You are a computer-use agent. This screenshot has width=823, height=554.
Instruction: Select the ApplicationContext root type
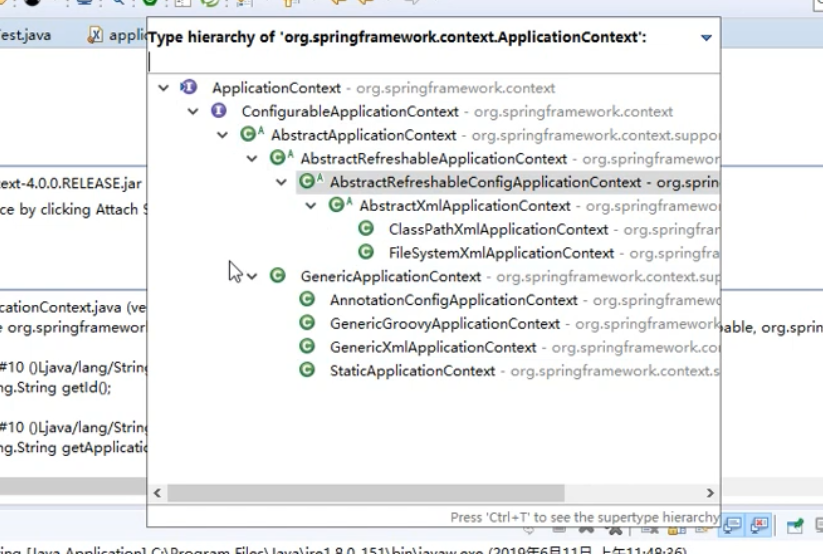tap(276, 88)
